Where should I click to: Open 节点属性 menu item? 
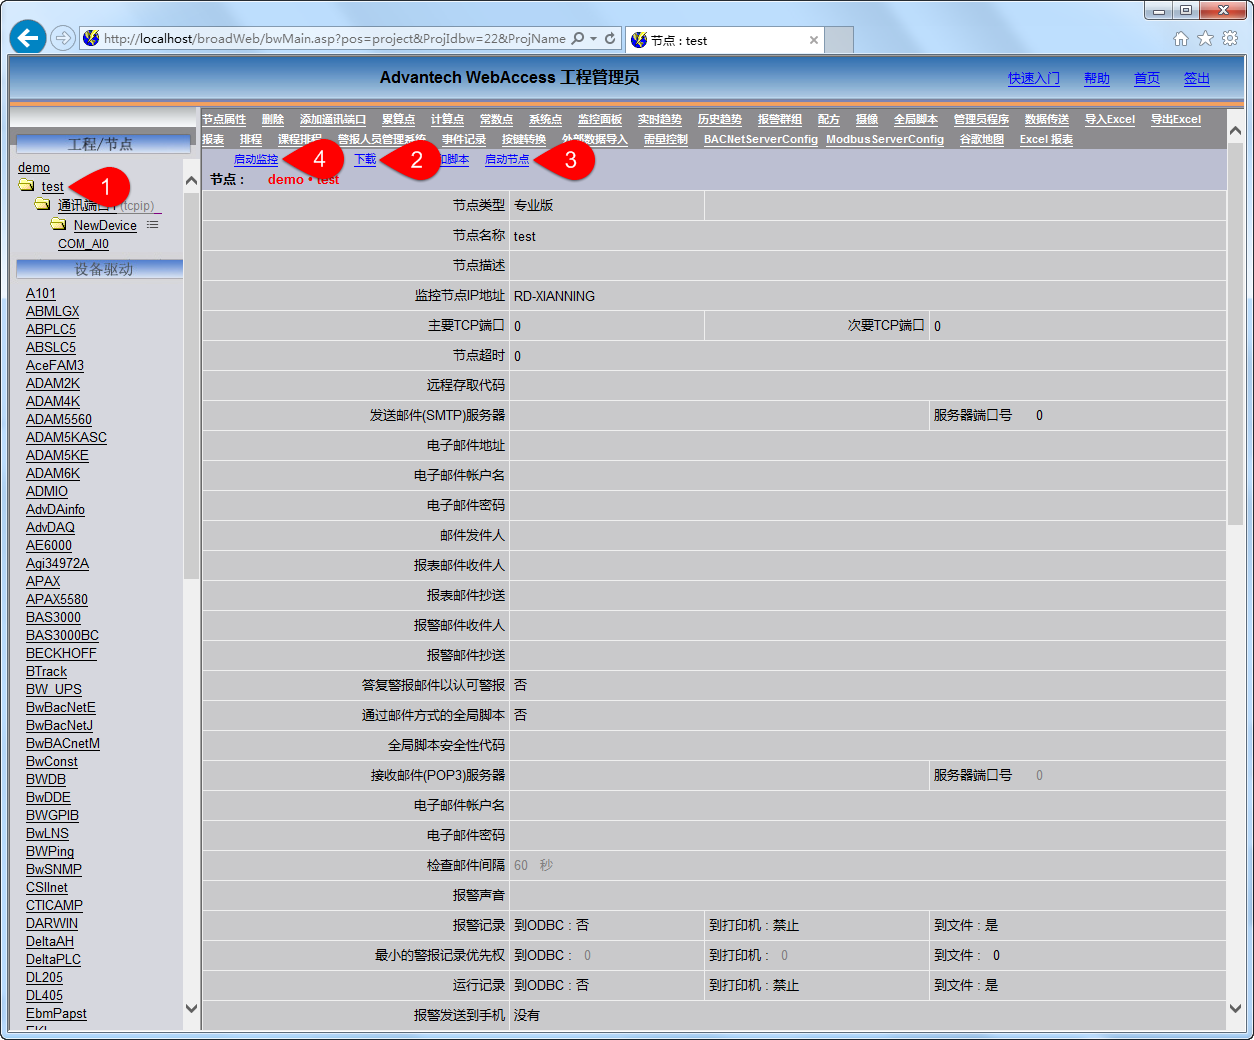coord(224,120)
